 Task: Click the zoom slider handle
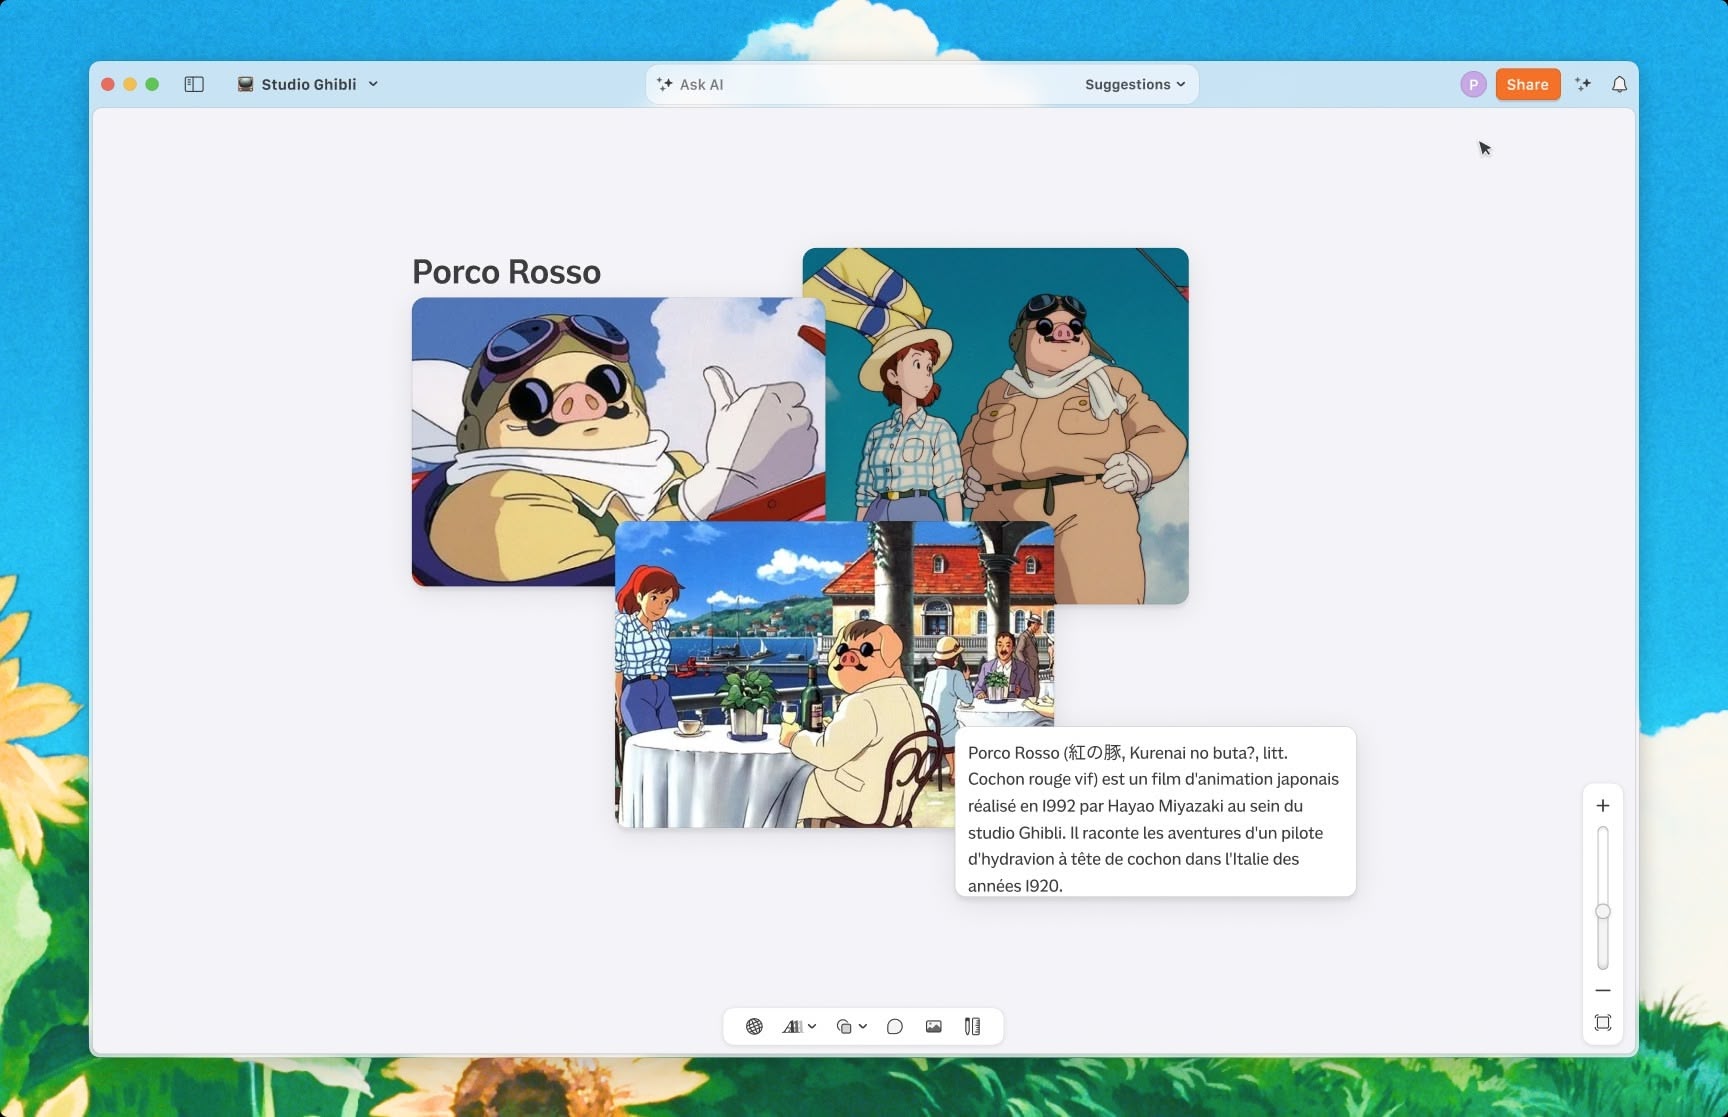point(1602,911)
